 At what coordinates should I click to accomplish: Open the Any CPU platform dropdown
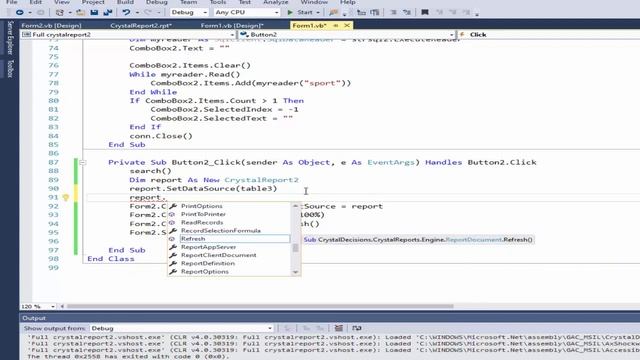(247, 12)
